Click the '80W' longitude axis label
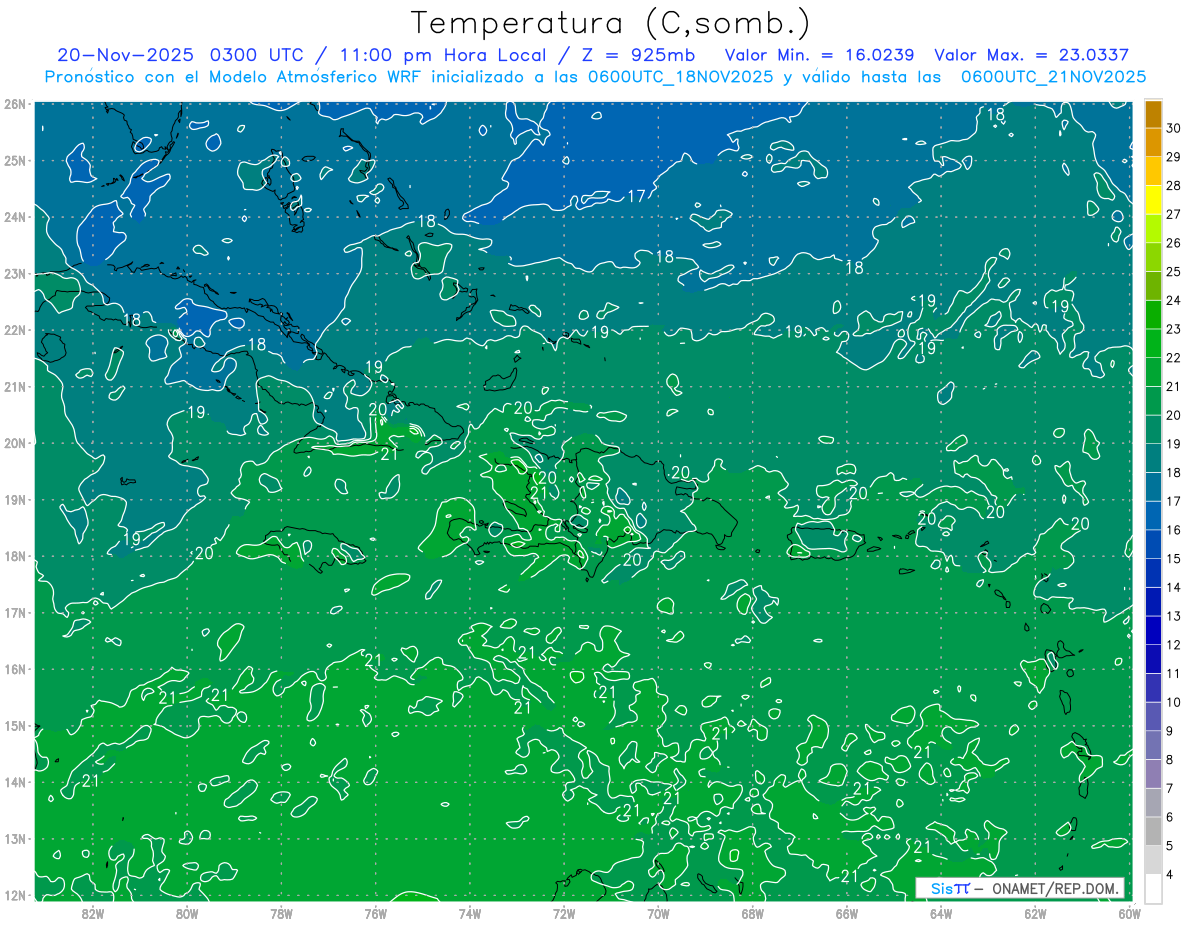 pyautogui.click(x=187, y=913)
